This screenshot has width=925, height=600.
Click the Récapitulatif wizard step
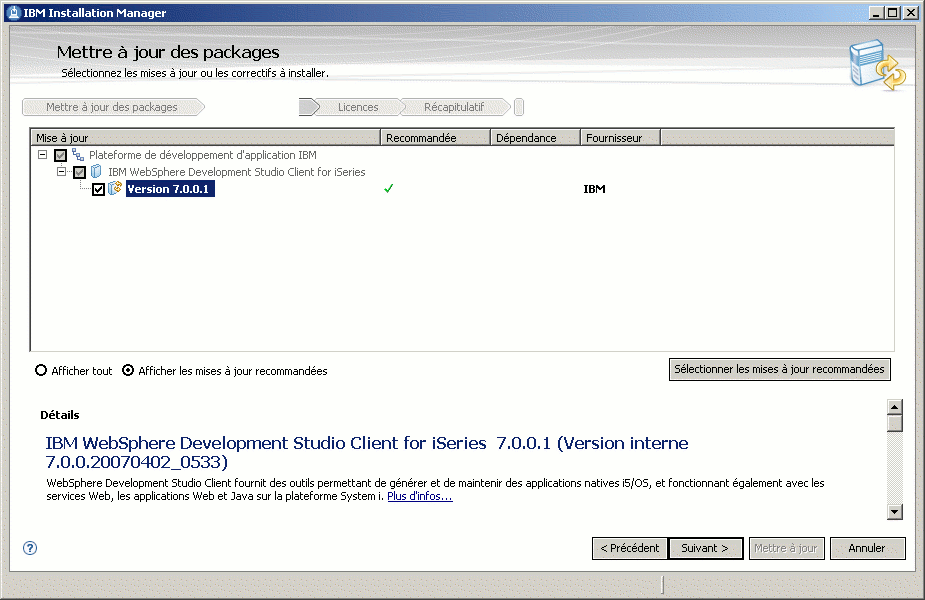[x=454, y=107]
